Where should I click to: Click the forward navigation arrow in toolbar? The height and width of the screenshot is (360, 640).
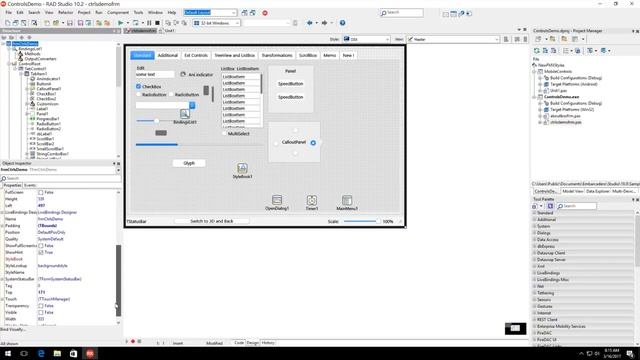[x=324, y=23]
